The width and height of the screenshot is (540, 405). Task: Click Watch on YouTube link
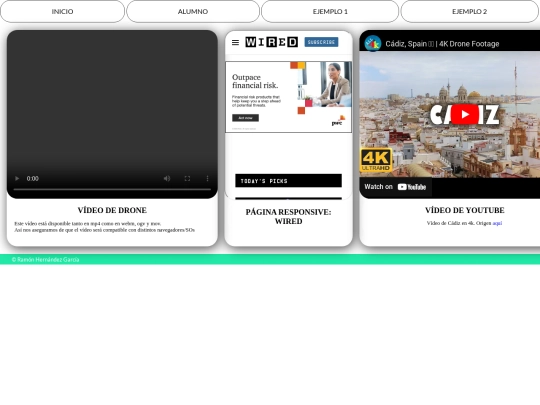tap(395, 187)
